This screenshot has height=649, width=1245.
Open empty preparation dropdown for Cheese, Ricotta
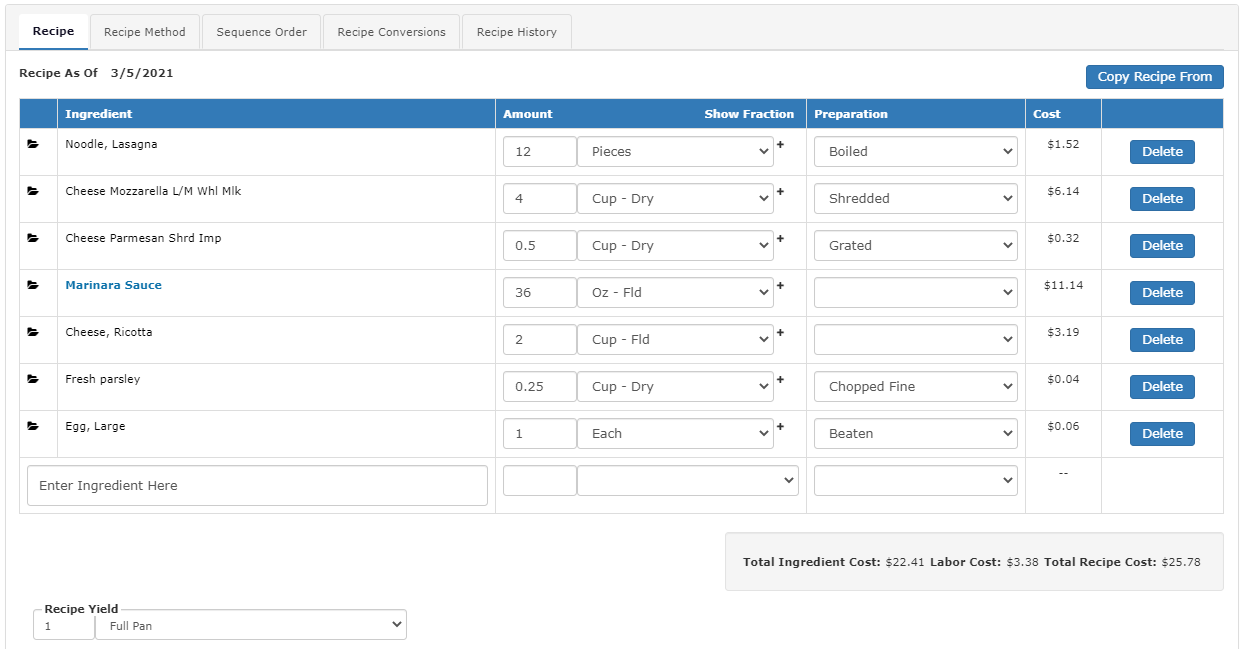(x=916, y=340)
